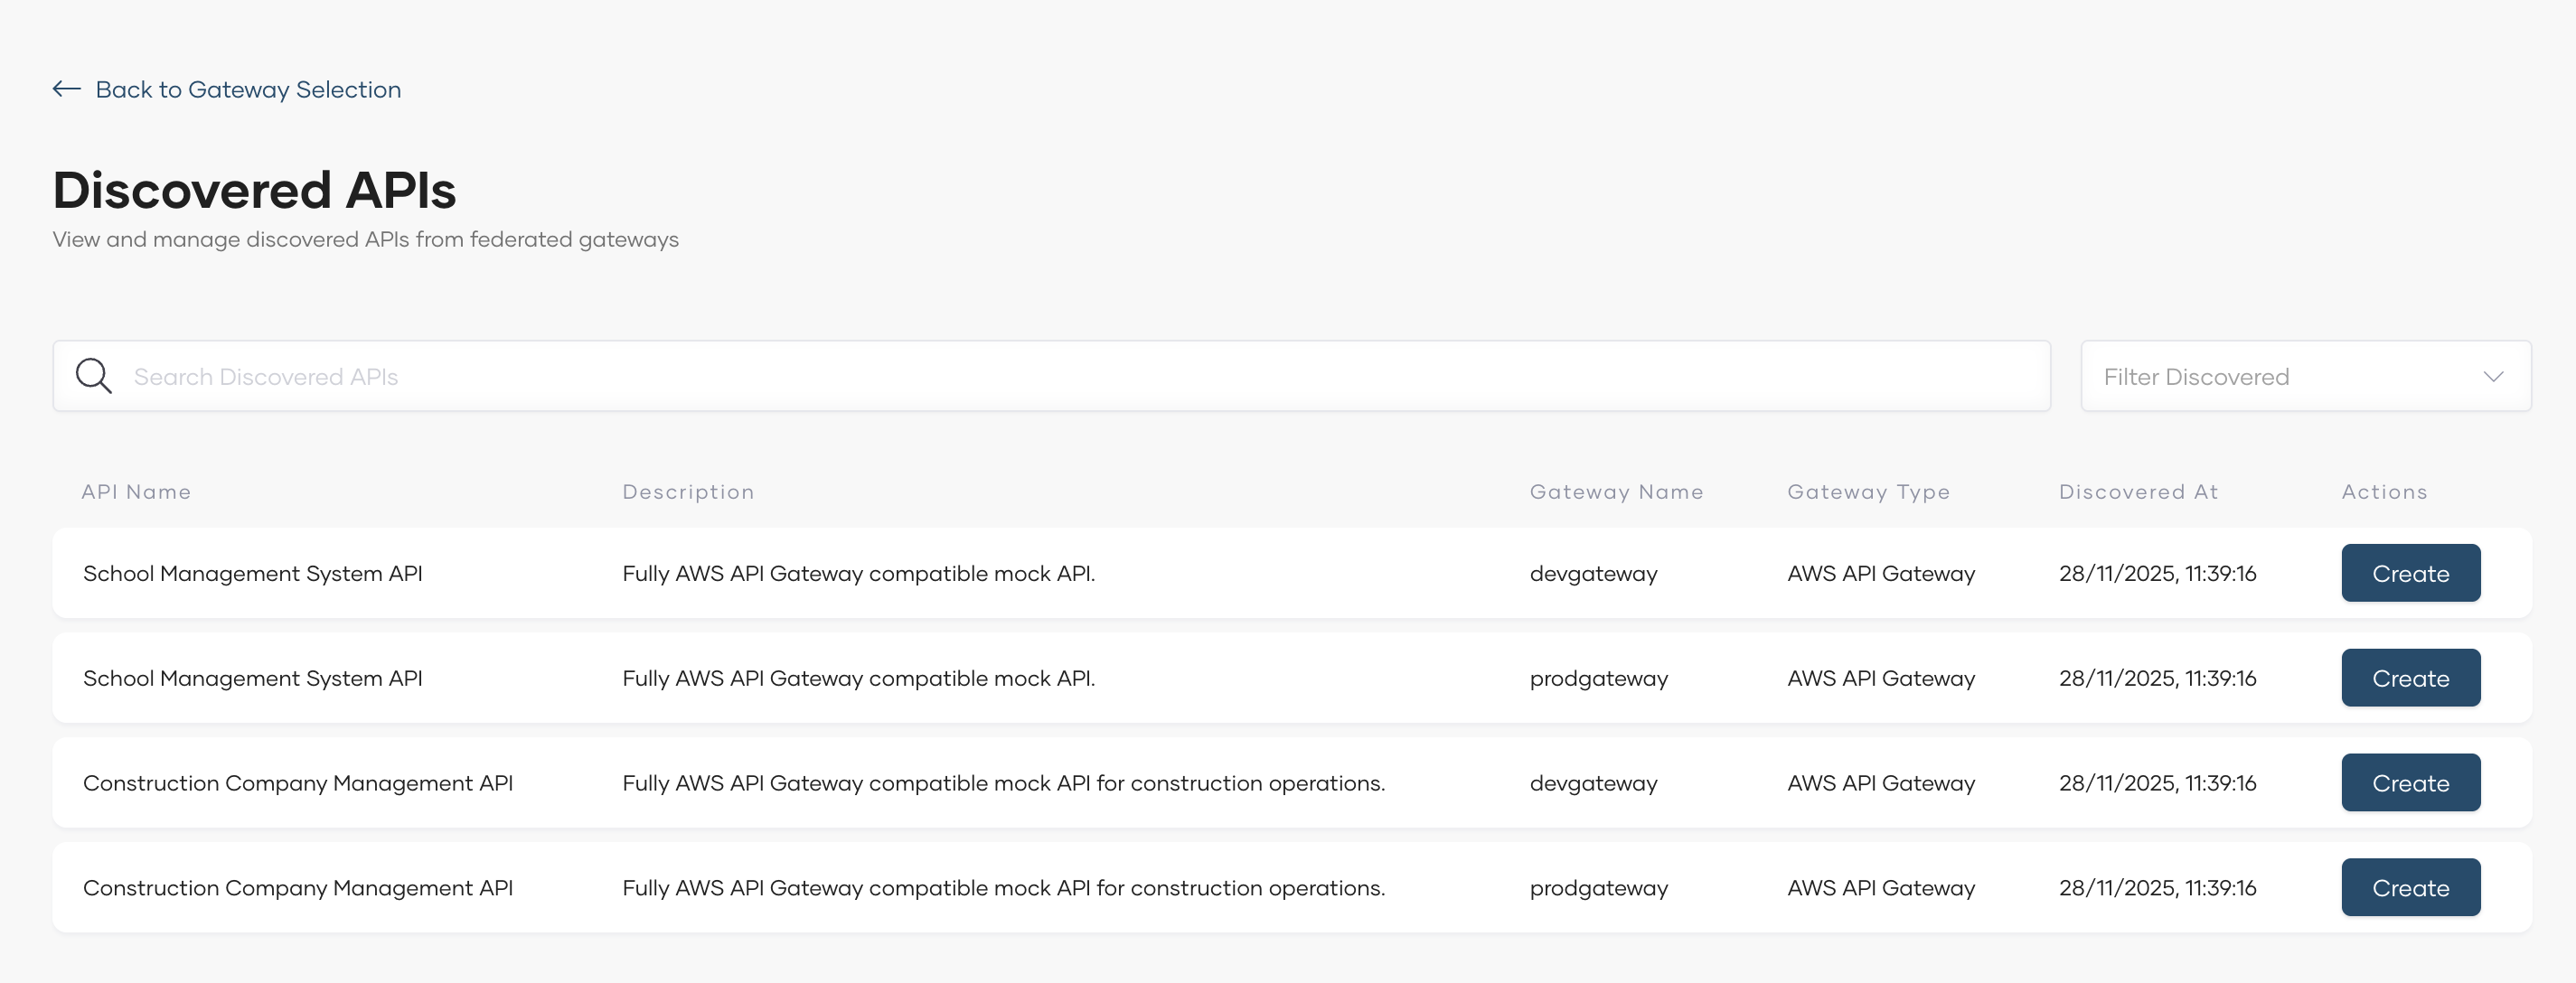Click the API Name column header
Viewport: 2576px width, 983px height.
(136, 491)
